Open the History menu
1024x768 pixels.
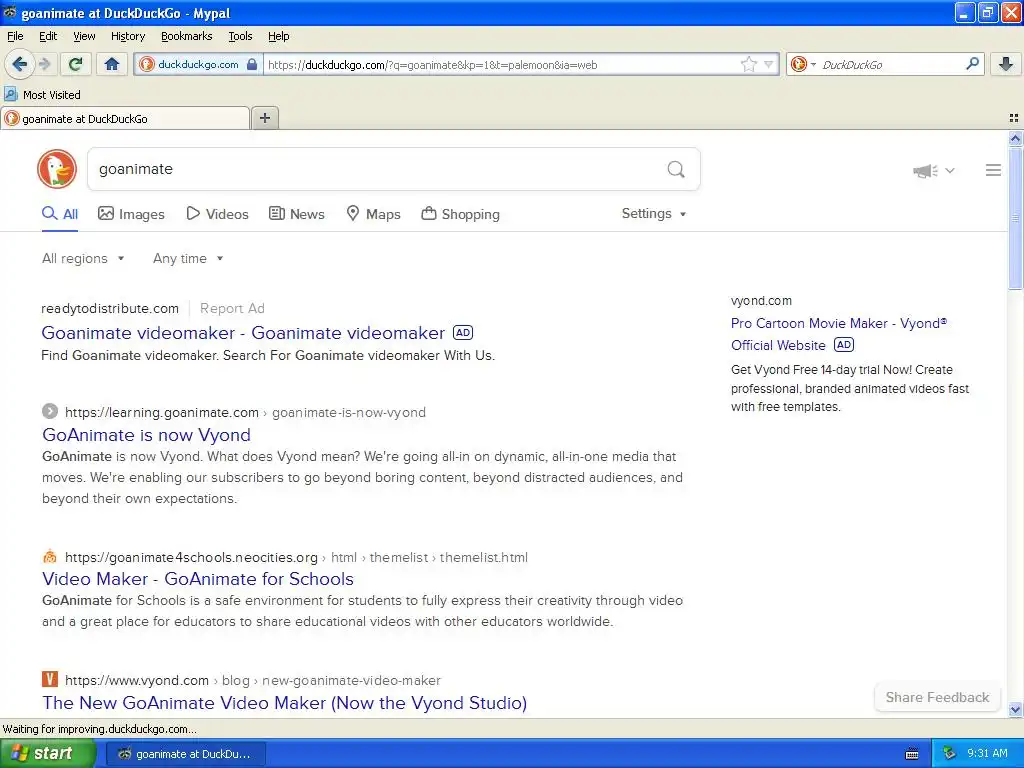[x=127, y=36]
